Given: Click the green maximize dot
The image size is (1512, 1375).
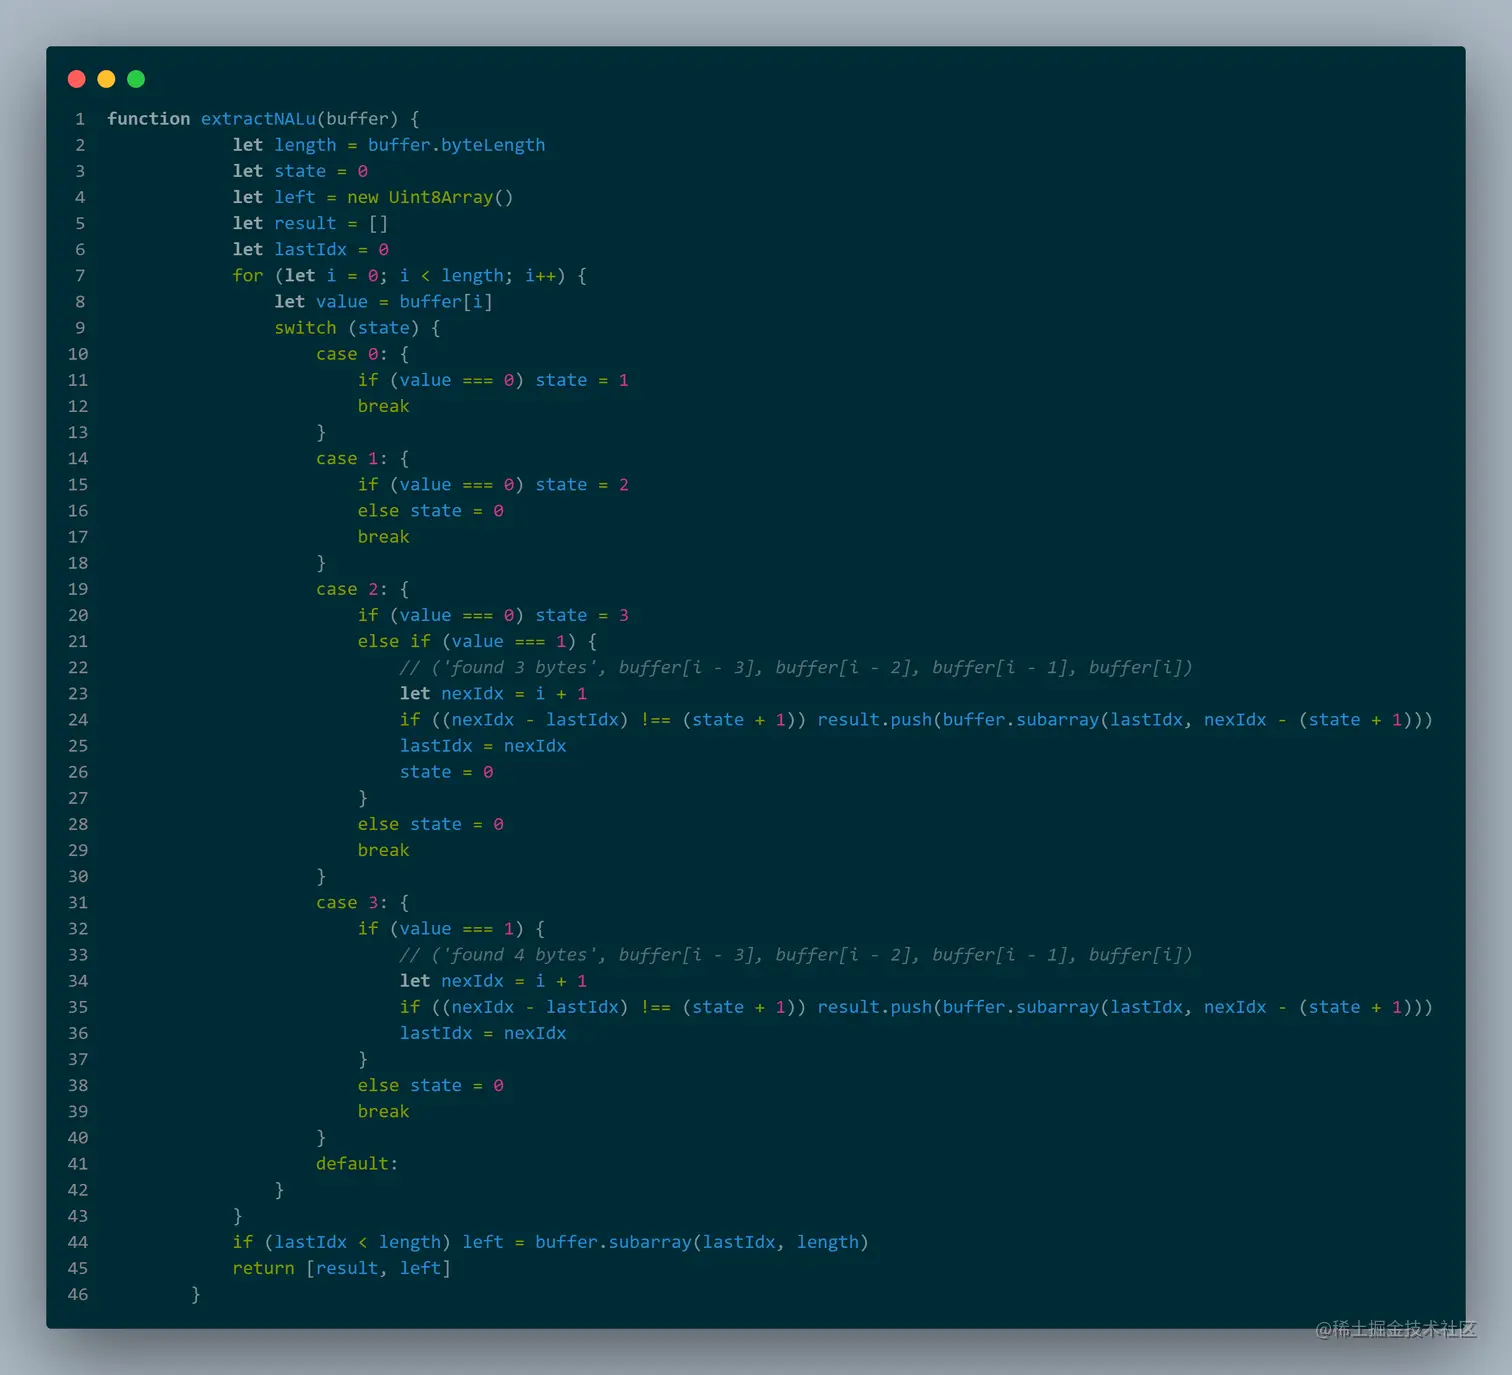Looking at the screenshot, I should tap(136, 79).
